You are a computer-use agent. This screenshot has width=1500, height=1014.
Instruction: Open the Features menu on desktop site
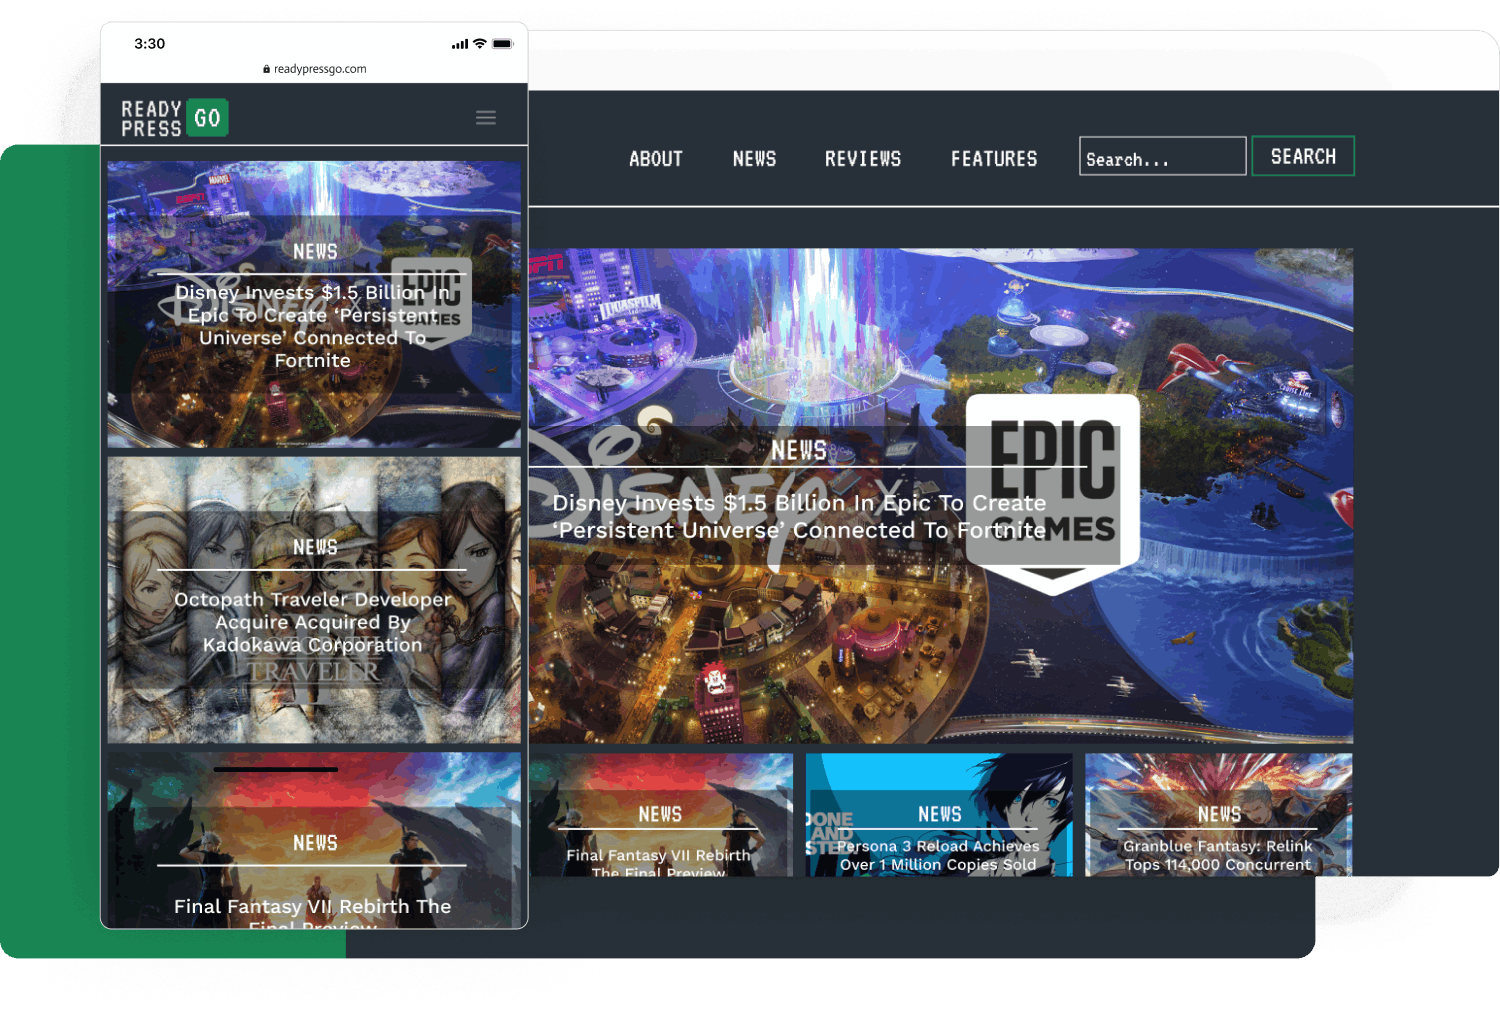coord(994,159)
